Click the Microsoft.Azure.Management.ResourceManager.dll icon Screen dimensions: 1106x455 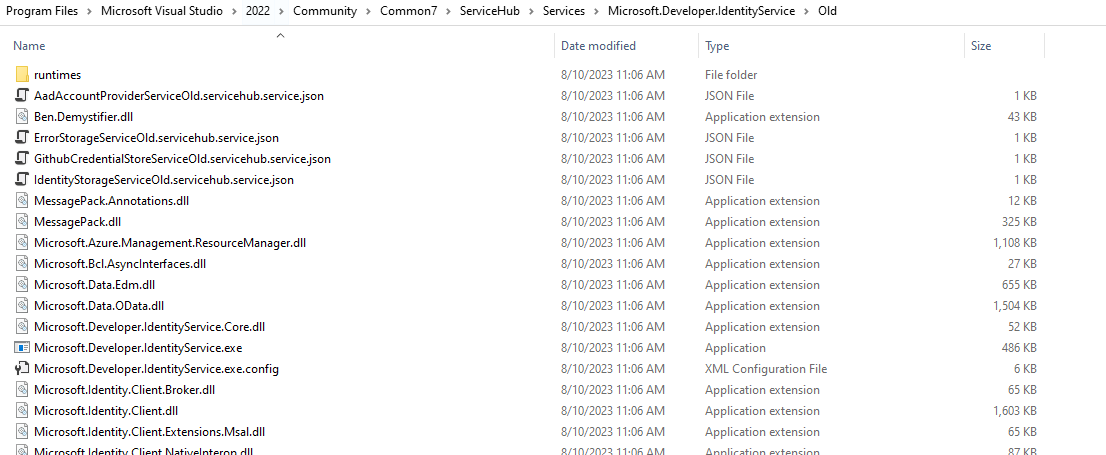click(x=22, y=243)
